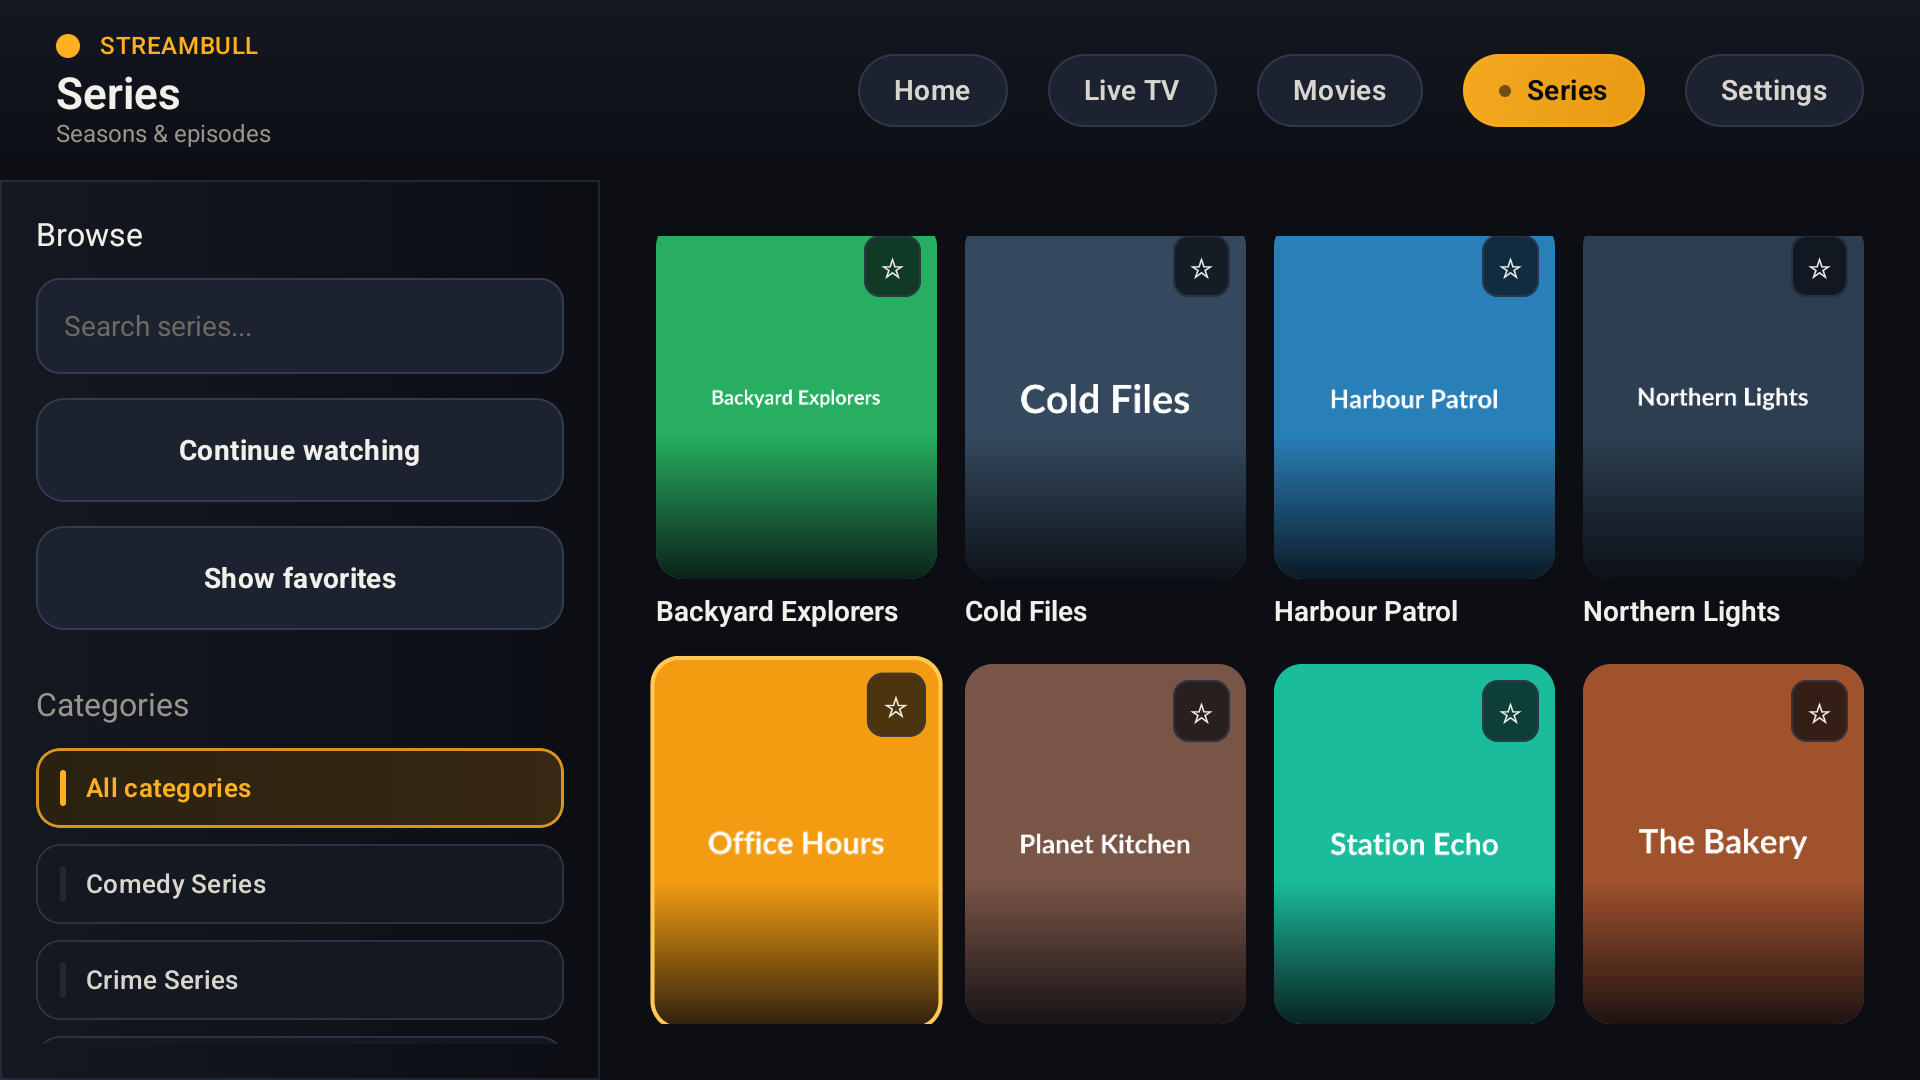Open the Office Hours series card
Screen dimensions: 1920x1080
pyautogui.click(x=796, y=842)
